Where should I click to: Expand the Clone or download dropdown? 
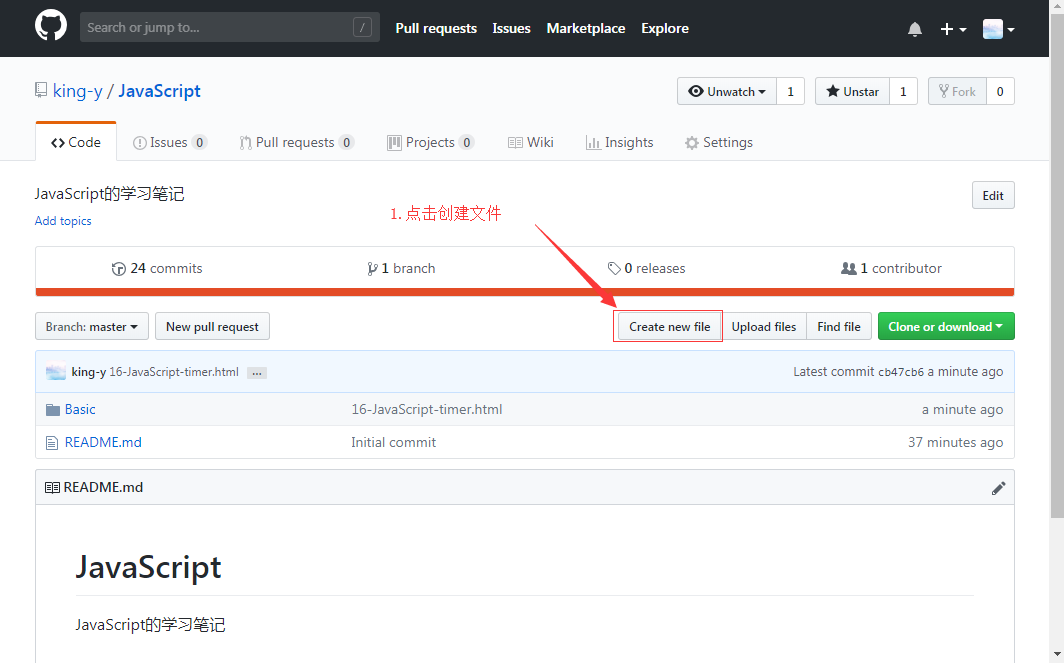tap(946, 326)
